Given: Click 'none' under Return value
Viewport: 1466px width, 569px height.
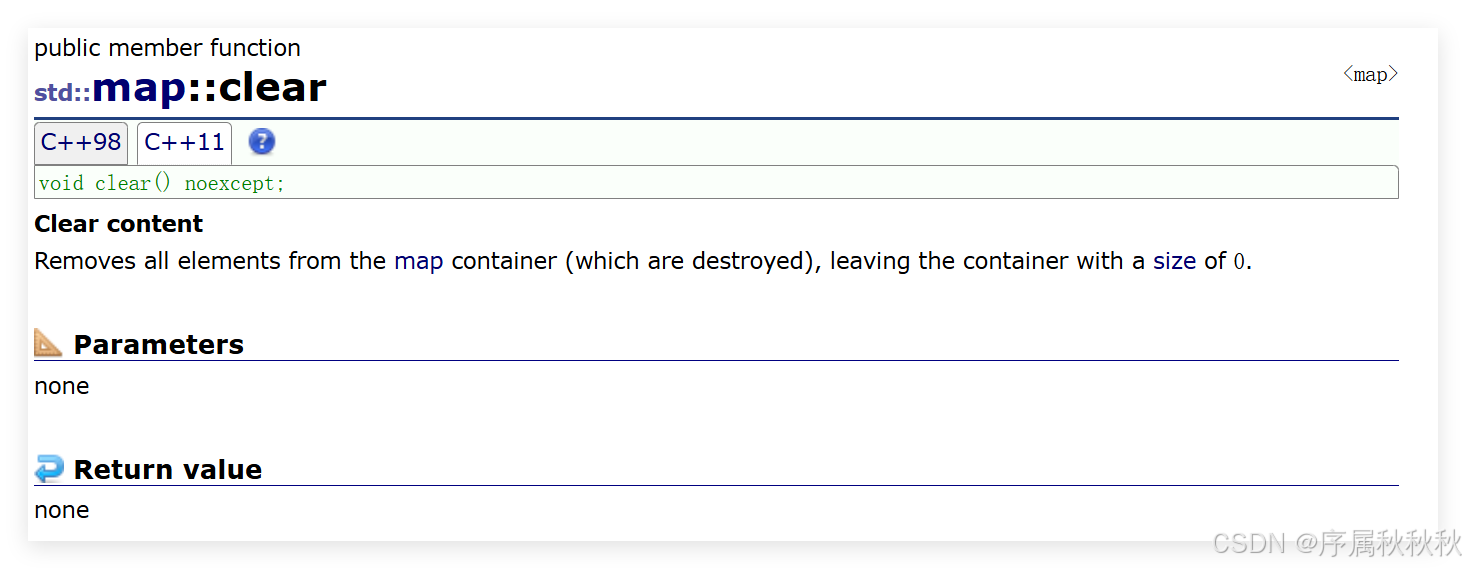Looking at the screenshot, I should (x=61, y=510).
